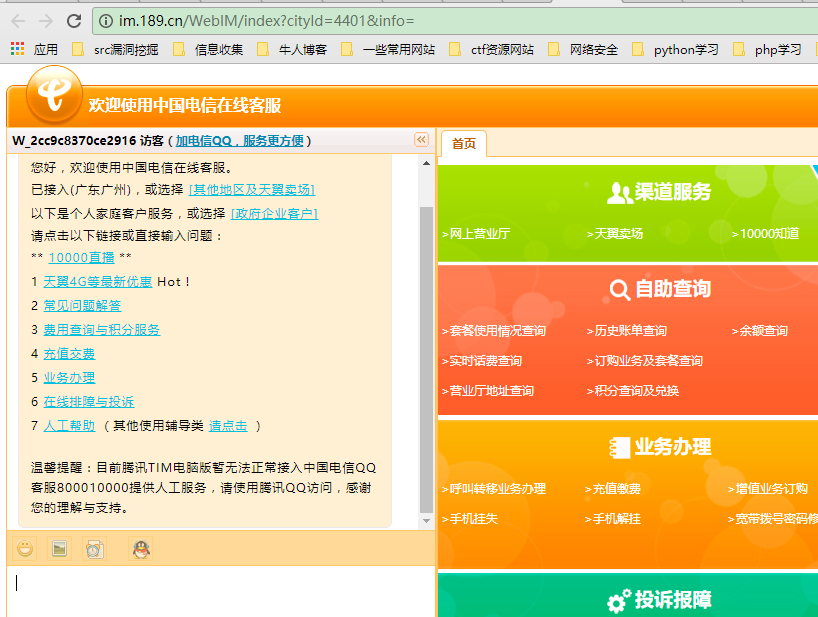Open the ctf资源网站 bookmark folder
The width and height of the screenshot is (818, 617).
point(491,50)
